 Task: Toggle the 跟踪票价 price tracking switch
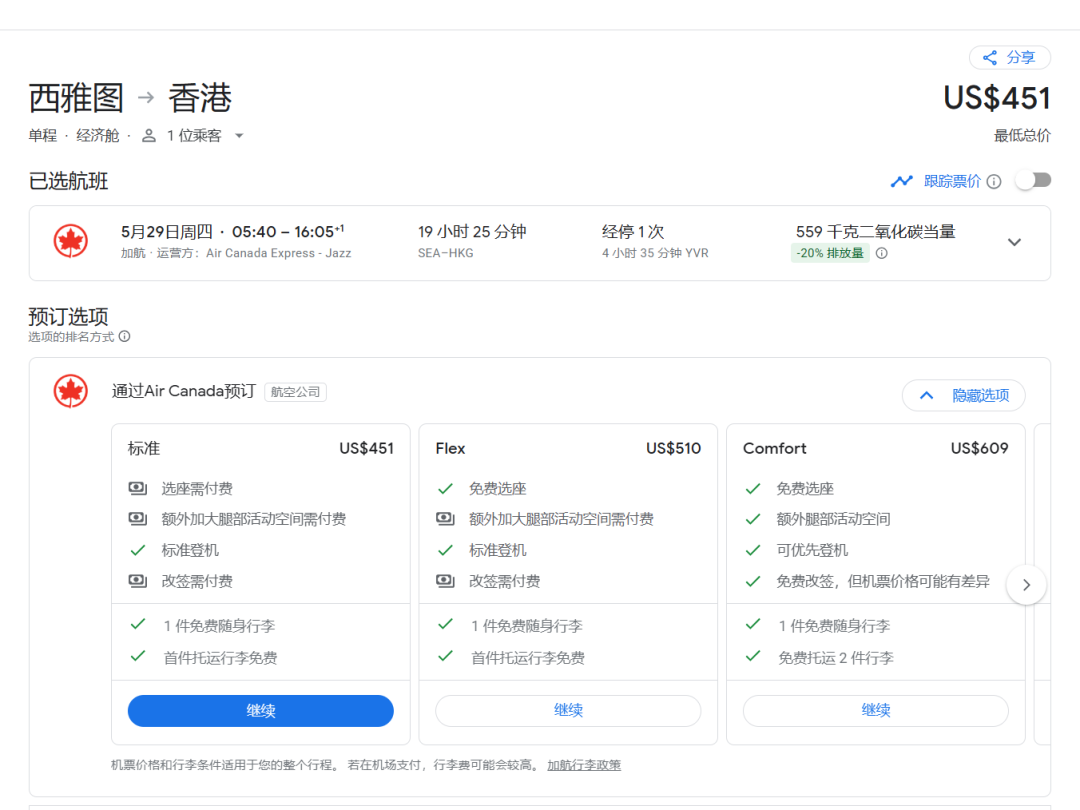(1034, 180)
